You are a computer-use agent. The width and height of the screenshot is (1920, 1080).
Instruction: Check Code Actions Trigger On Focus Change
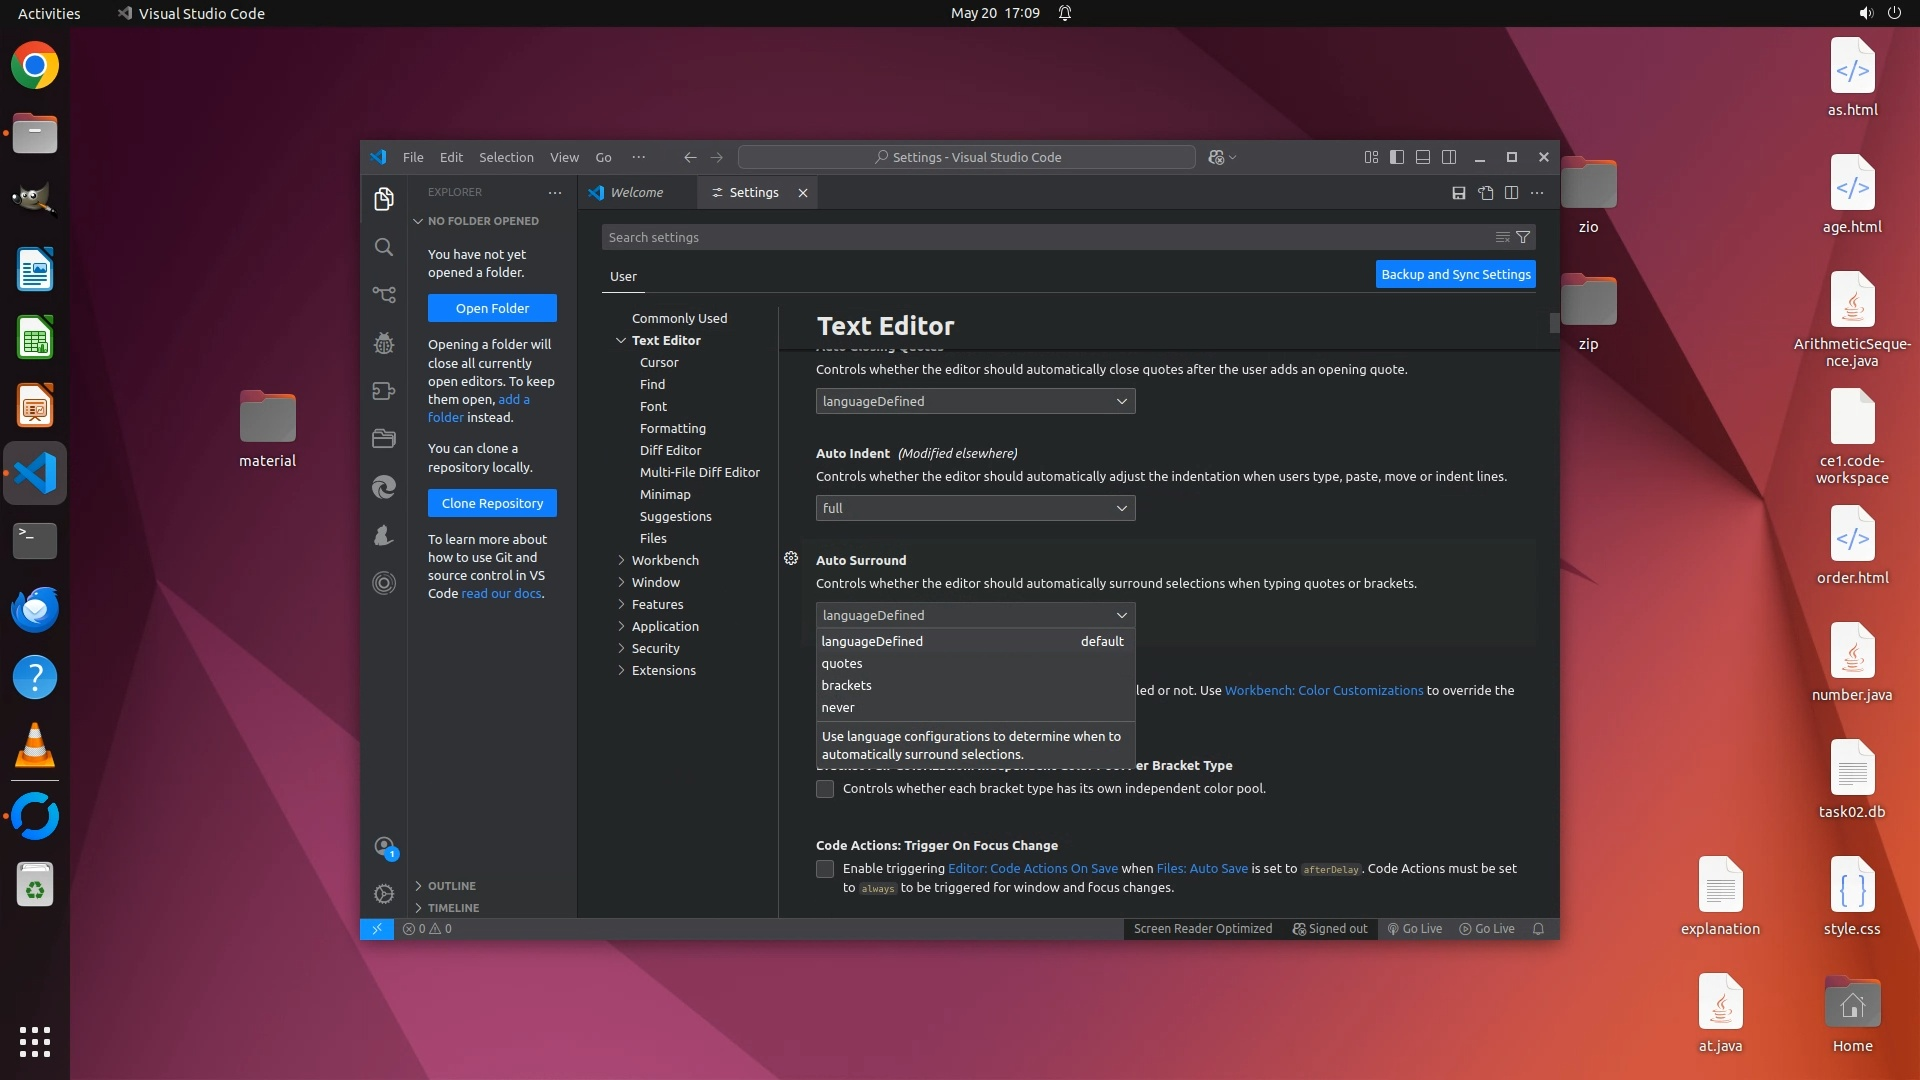click(x=825, y=869)
